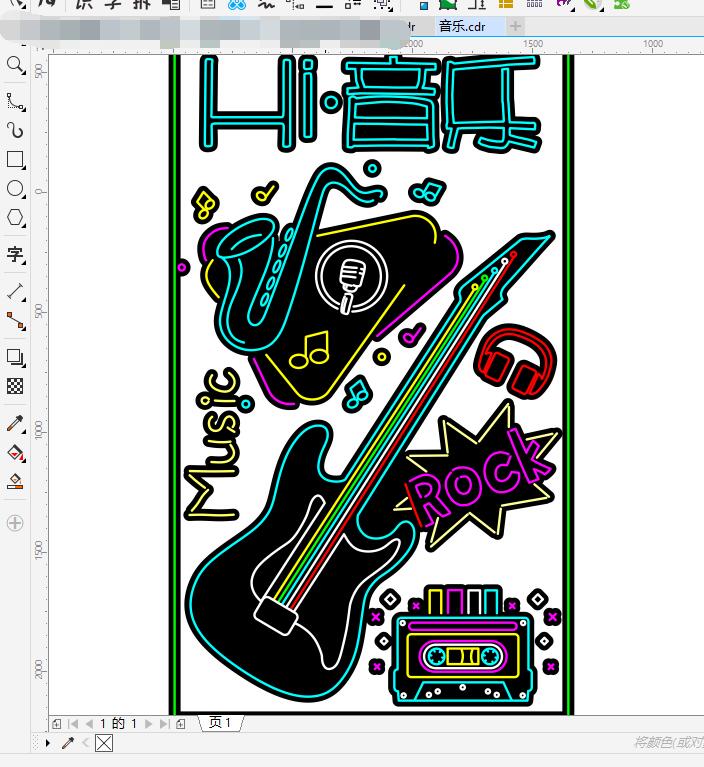
Task: Select the Interactive Fill bucket tool
Action: coord(15,453)
